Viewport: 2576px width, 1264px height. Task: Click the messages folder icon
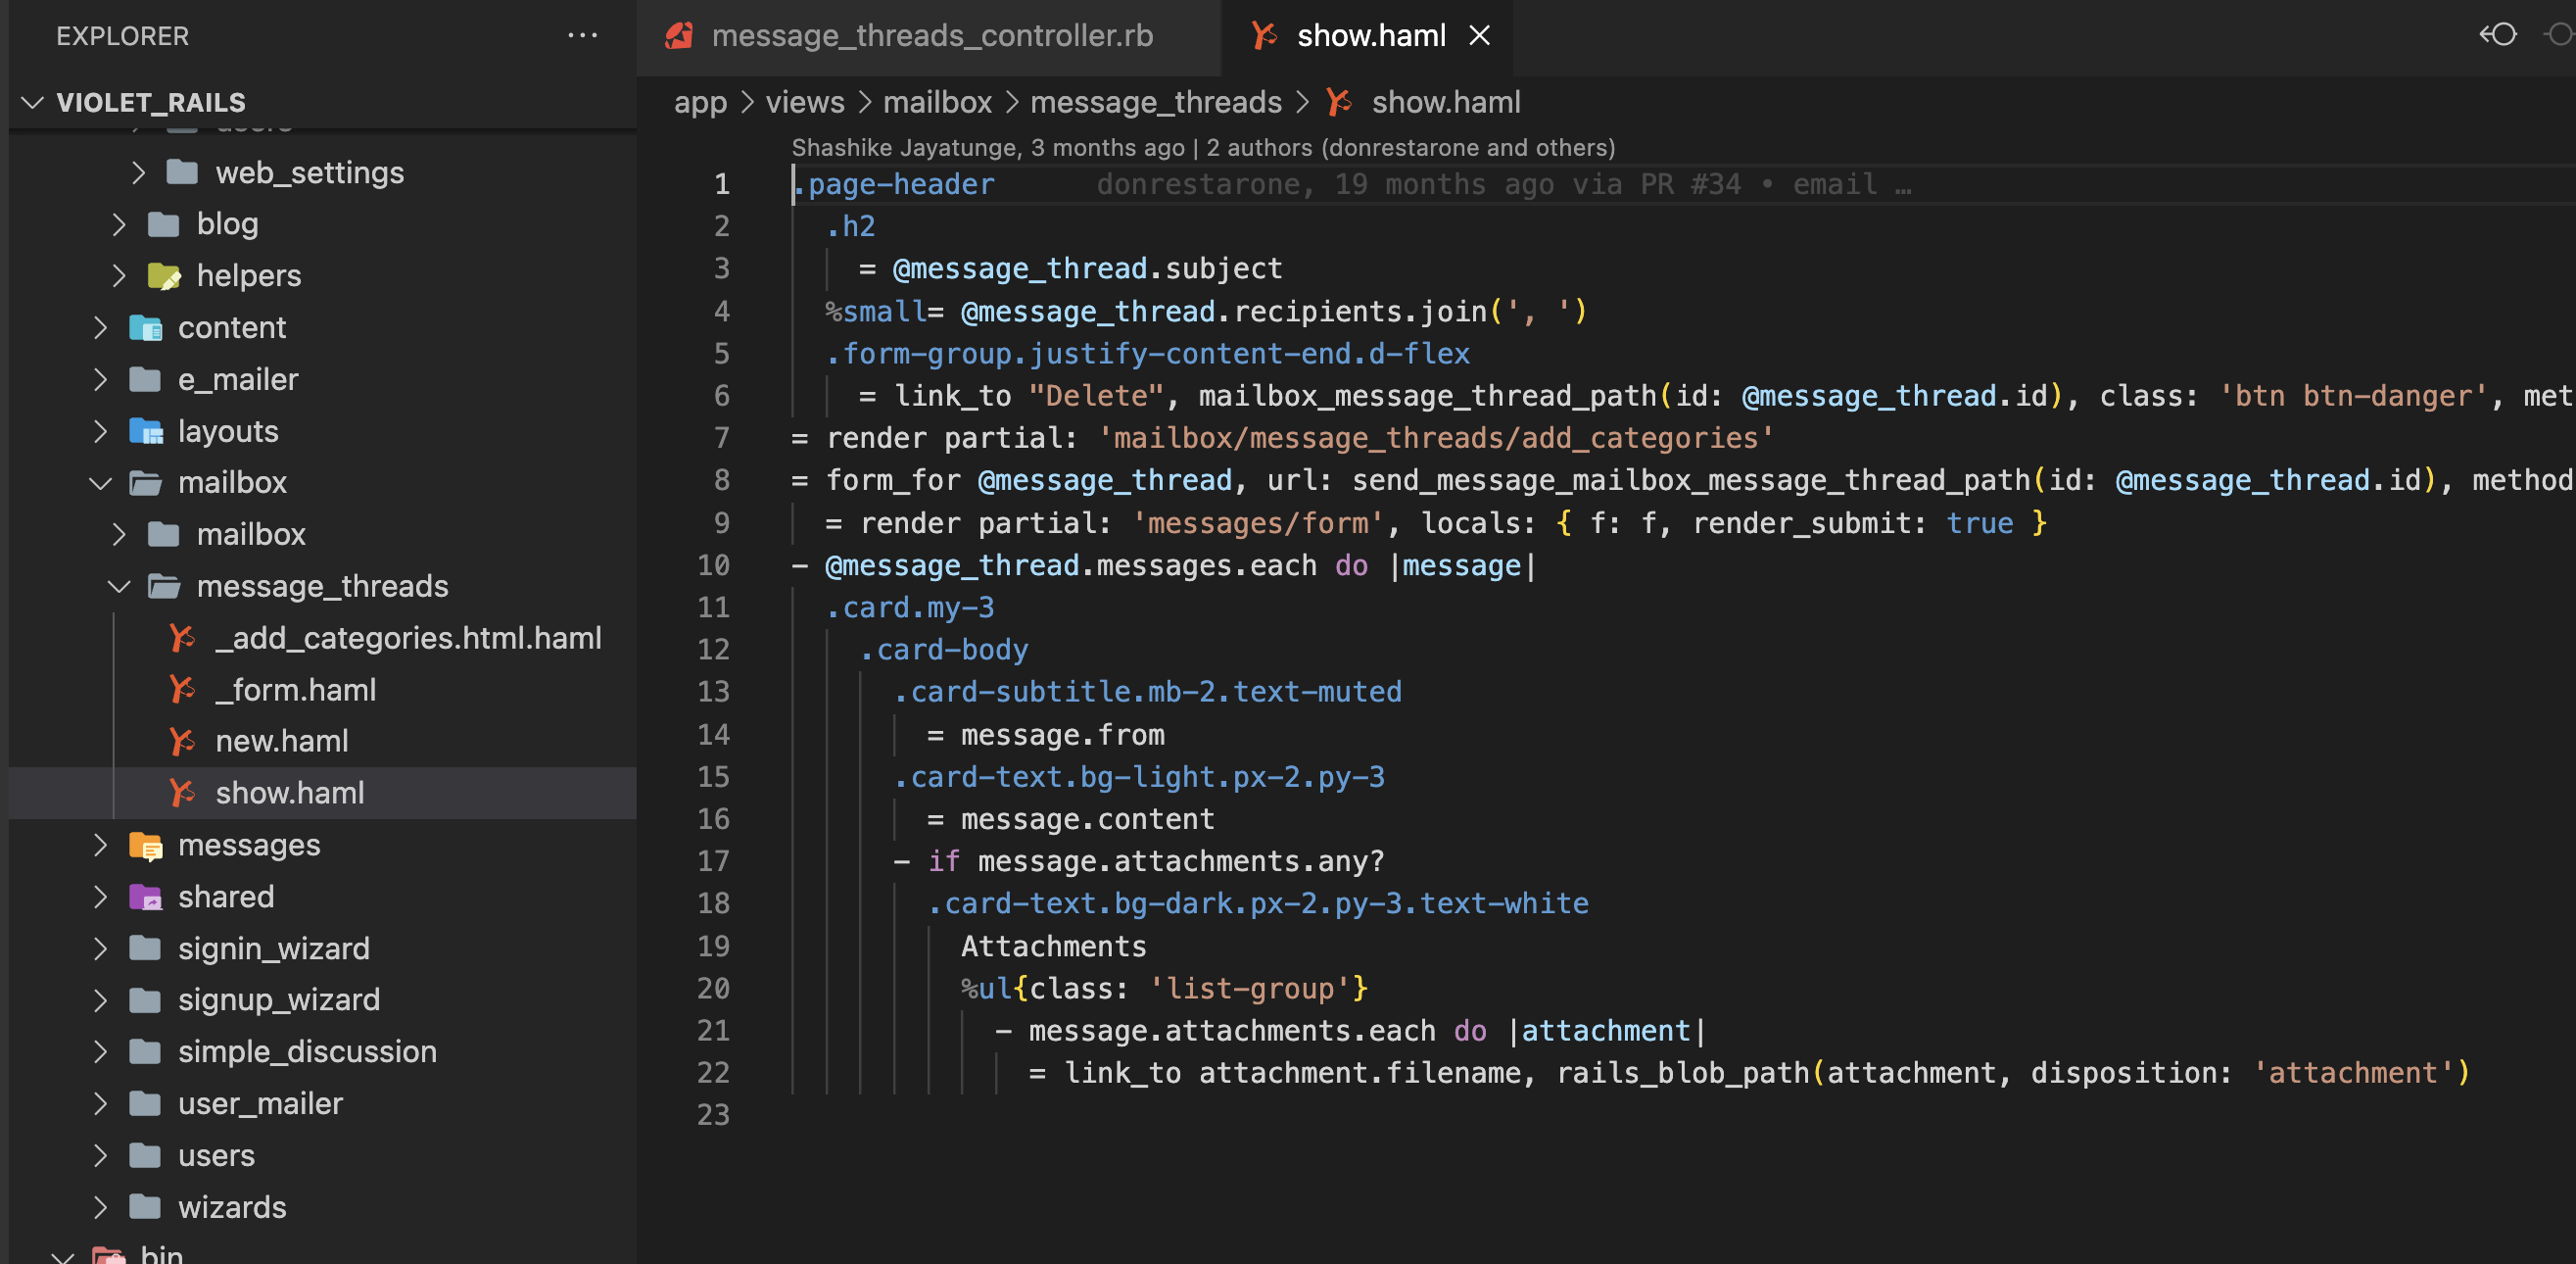(x=145, y=846)
